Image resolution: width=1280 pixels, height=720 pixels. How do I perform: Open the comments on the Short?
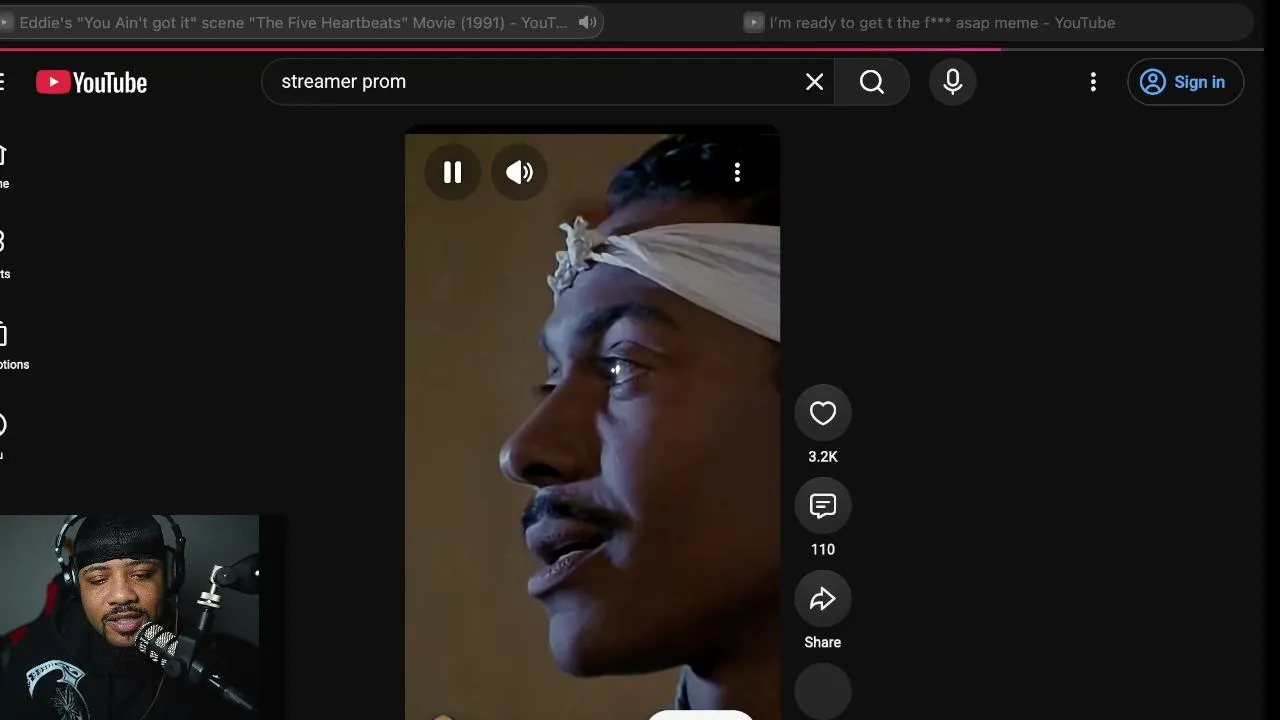(823, 506)
